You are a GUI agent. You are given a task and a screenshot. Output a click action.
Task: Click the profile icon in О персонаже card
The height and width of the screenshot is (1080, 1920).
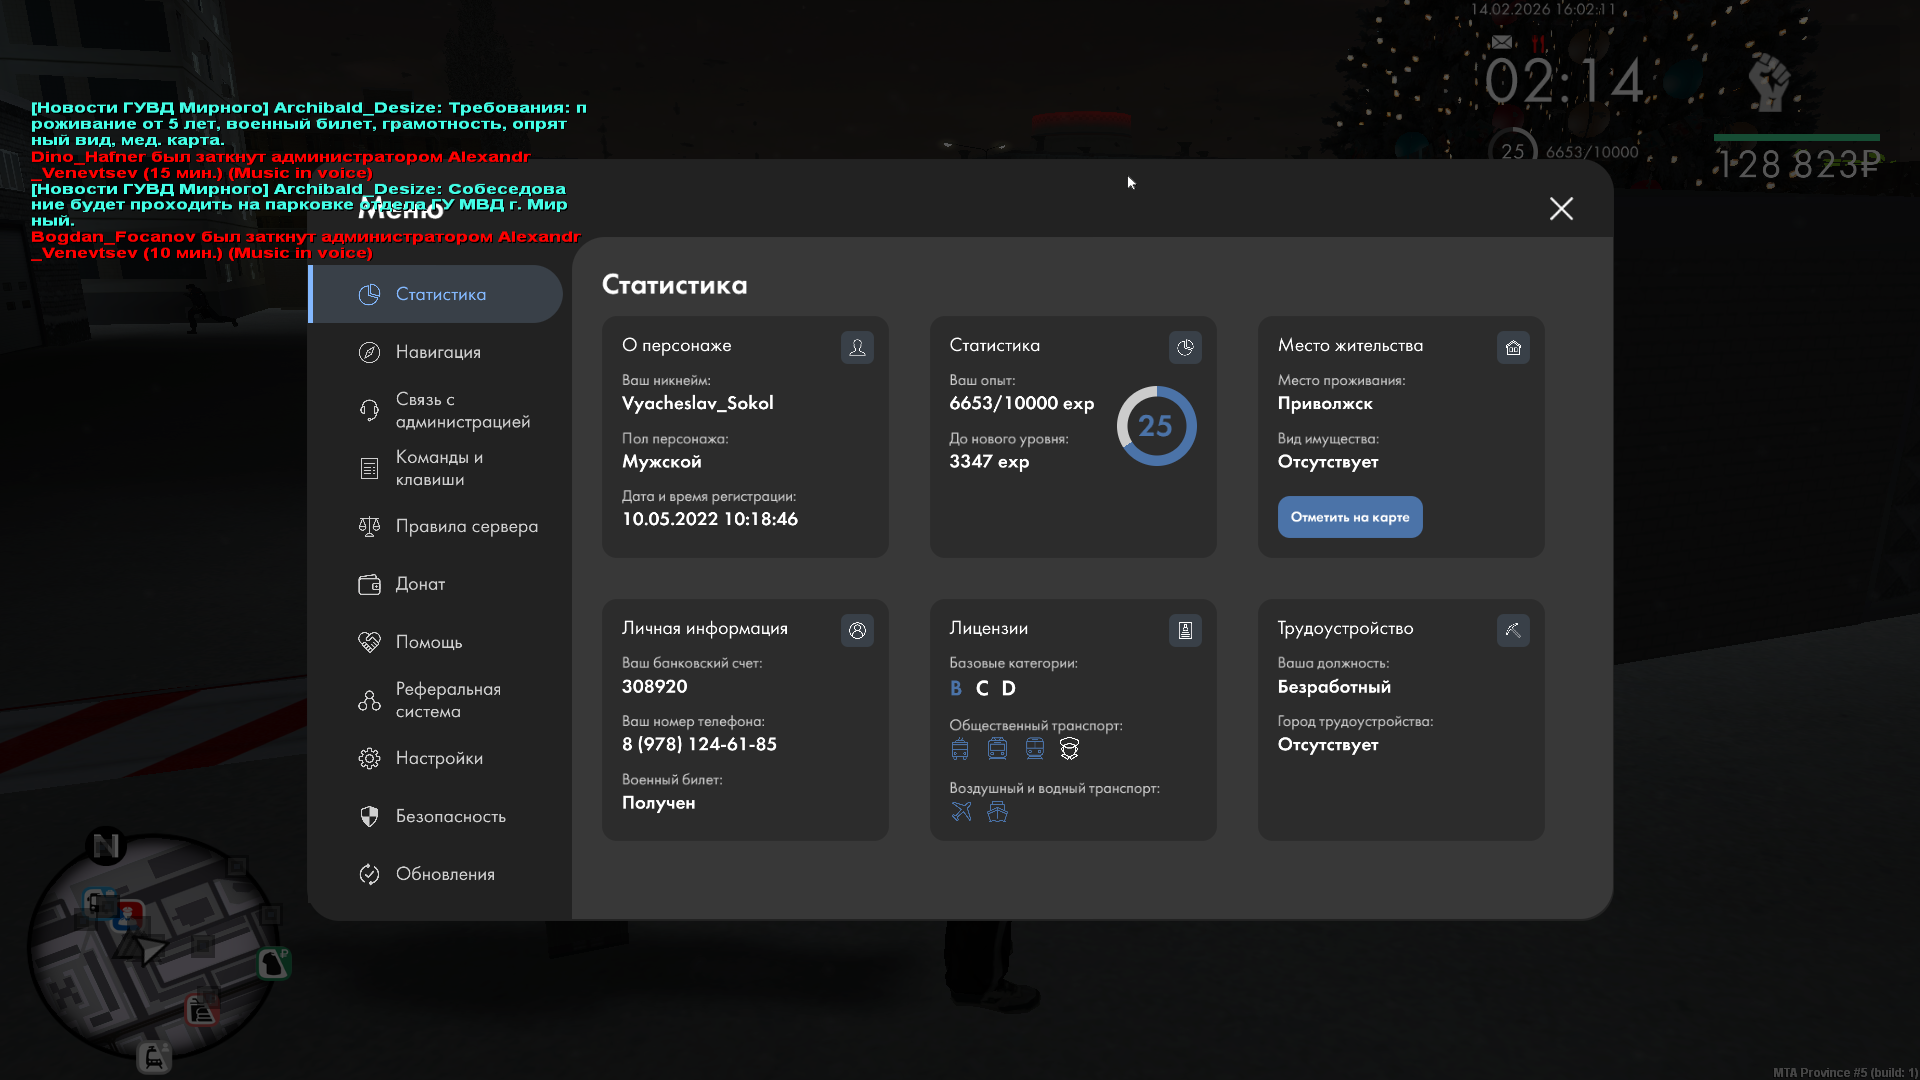tap(857, 347)
